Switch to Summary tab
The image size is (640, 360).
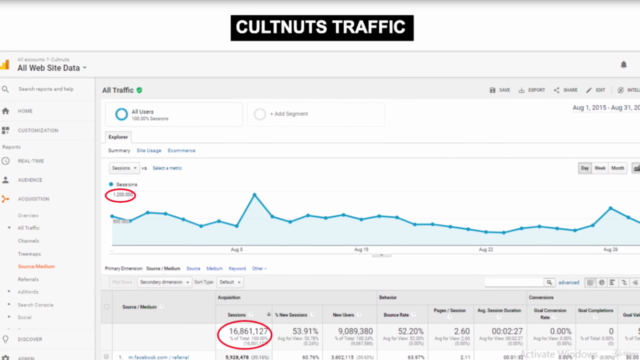[119, 151]
